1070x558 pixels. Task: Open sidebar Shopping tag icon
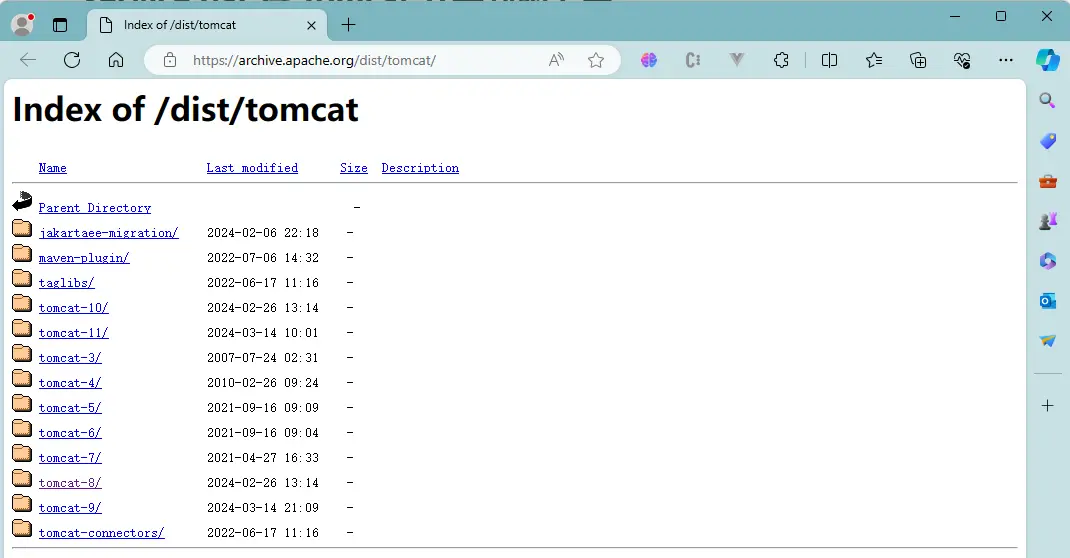(1047, 141)
